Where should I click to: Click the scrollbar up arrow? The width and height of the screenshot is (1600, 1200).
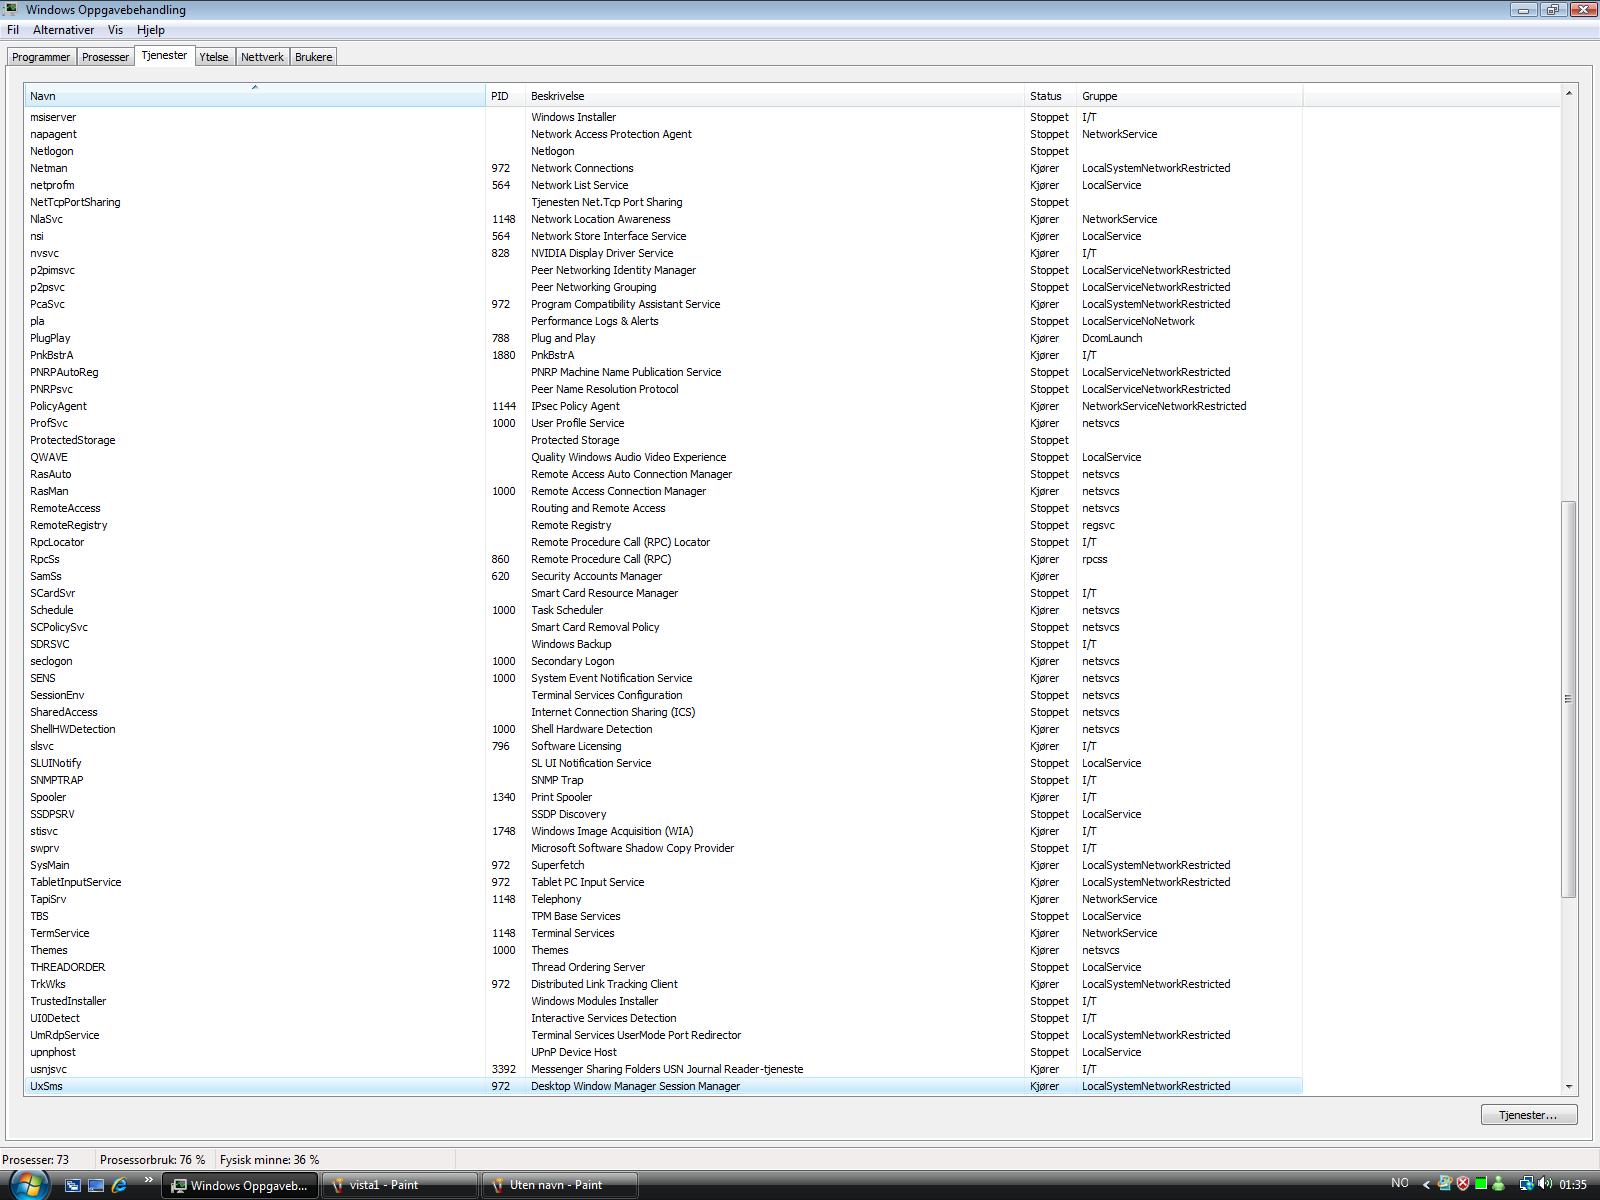(x=1568, y=93)
